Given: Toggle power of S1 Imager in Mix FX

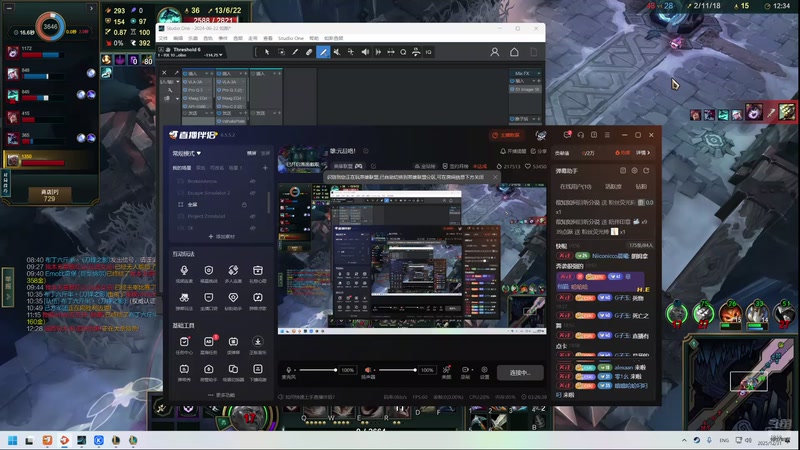Looking at the screenshot, I should tap(512, 89).
